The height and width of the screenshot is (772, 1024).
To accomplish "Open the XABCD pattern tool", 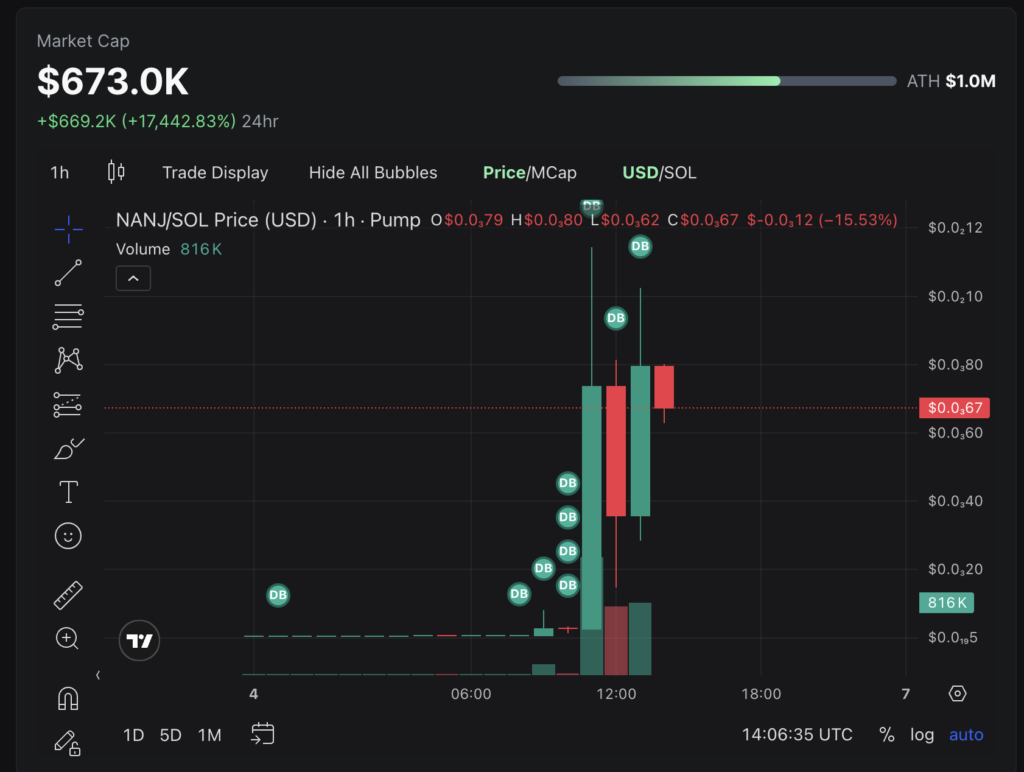I will (x=68, y=359).
